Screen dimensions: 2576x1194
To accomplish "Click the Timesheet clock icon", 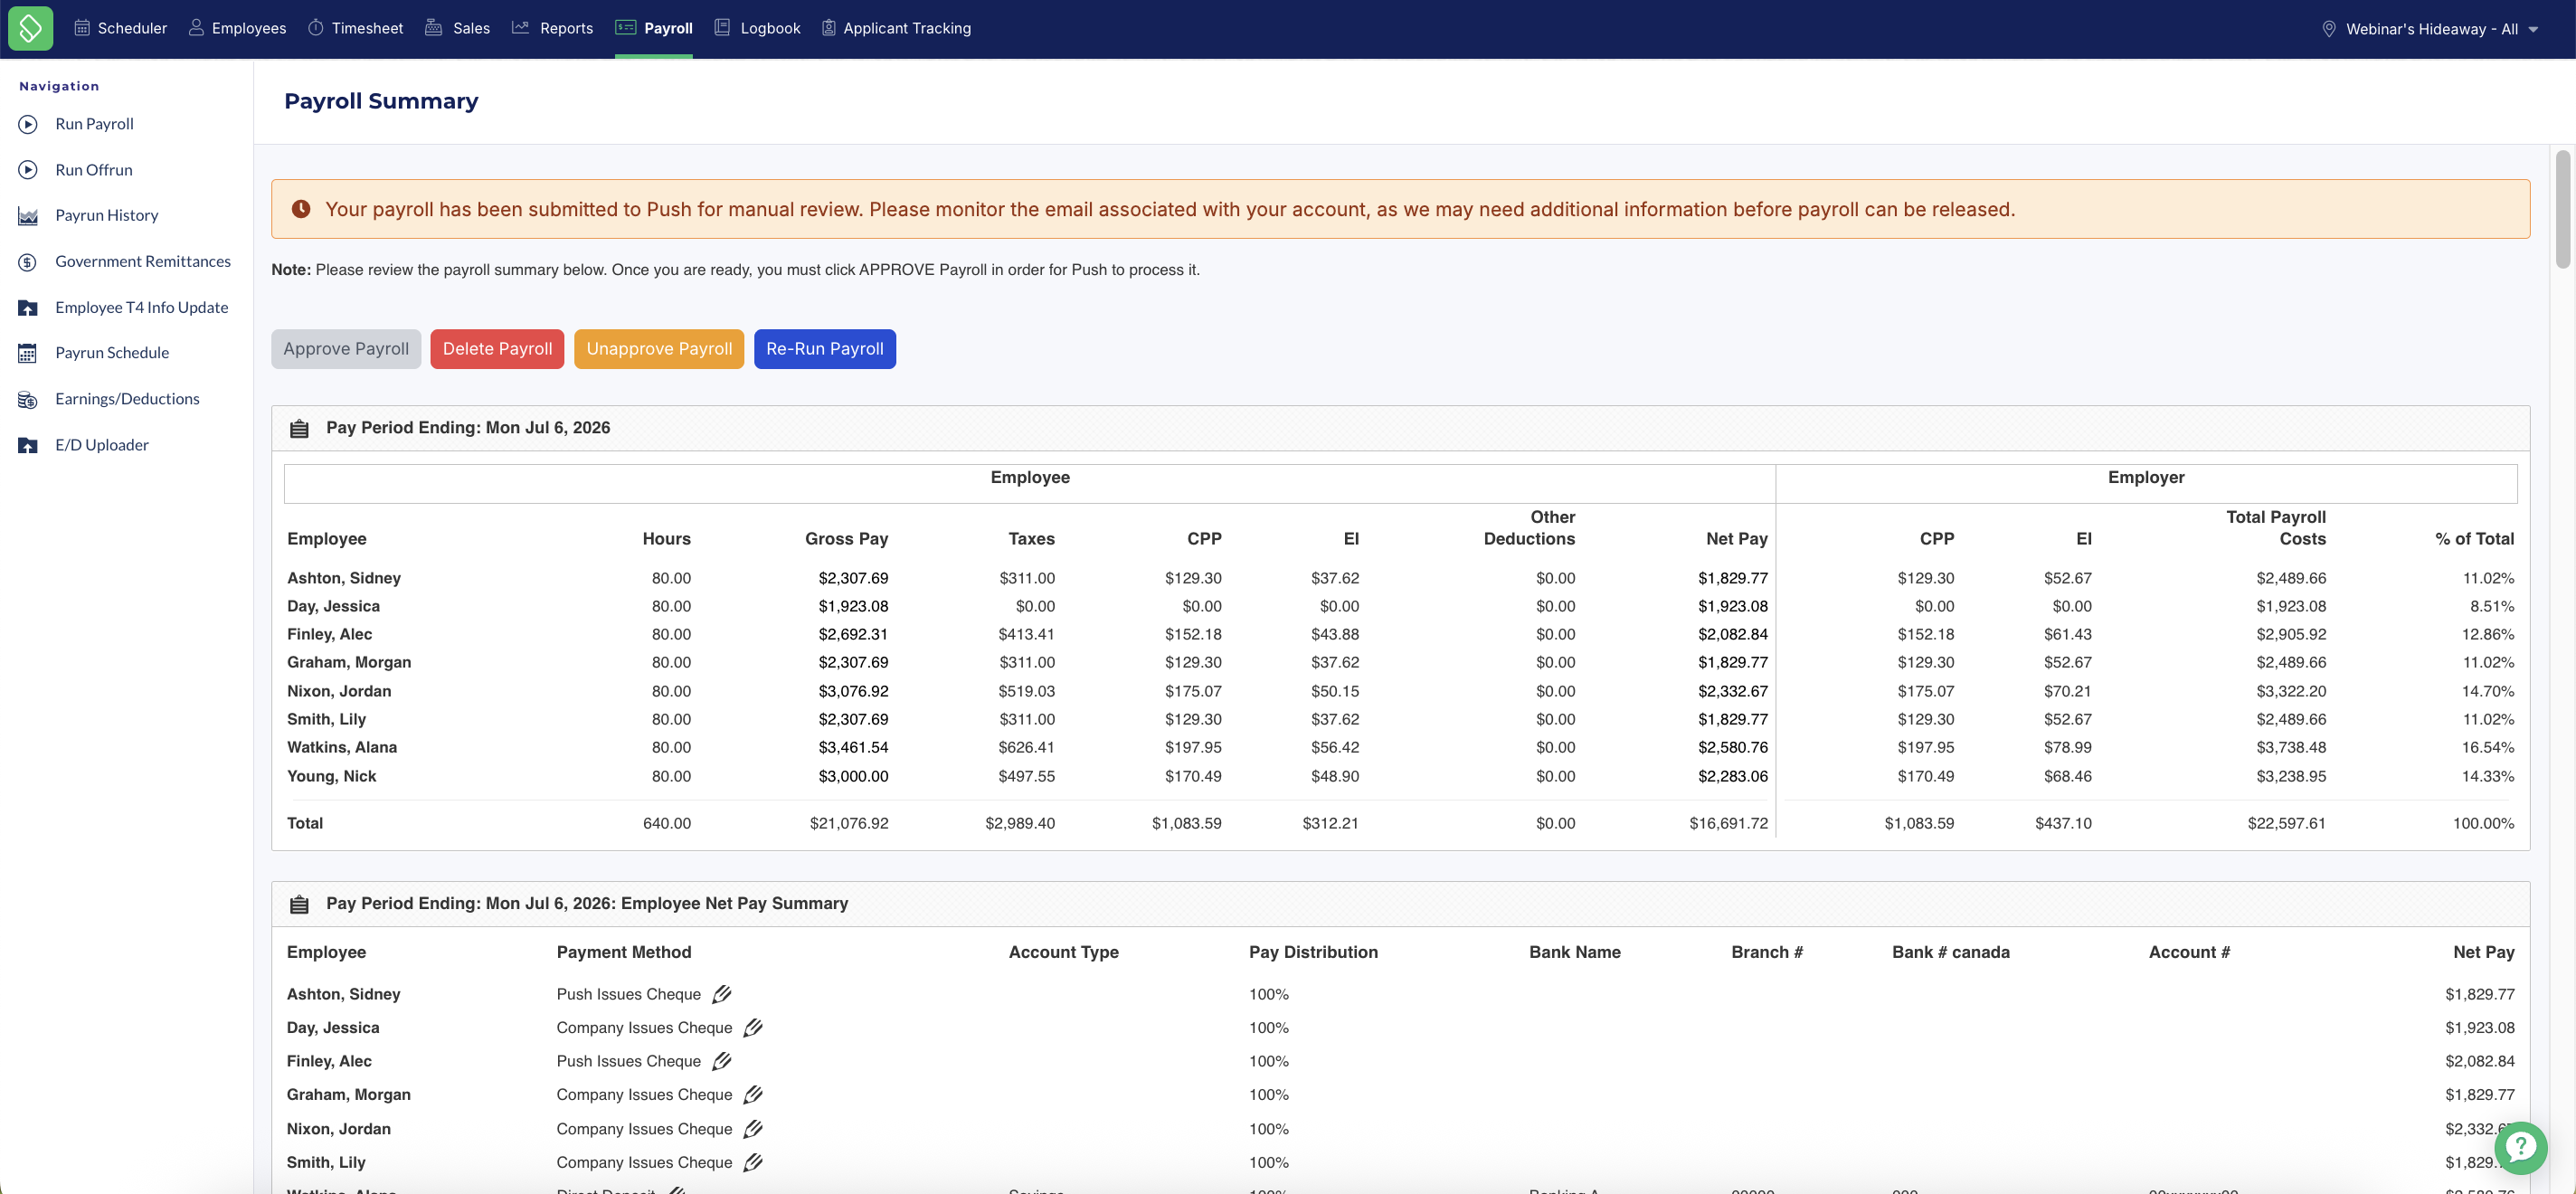I will (x=315, y=28).
